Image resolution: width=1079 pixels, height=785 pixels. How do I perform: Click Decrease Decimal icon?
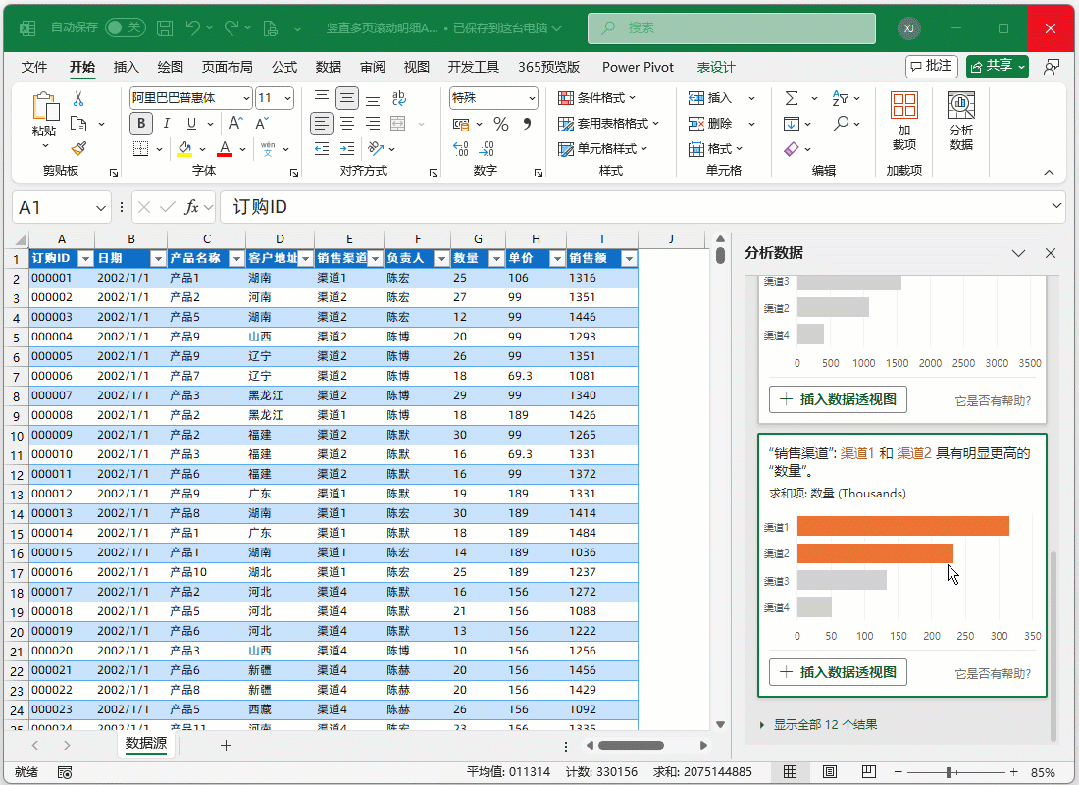pyautogui.click(x=487, y=149)
